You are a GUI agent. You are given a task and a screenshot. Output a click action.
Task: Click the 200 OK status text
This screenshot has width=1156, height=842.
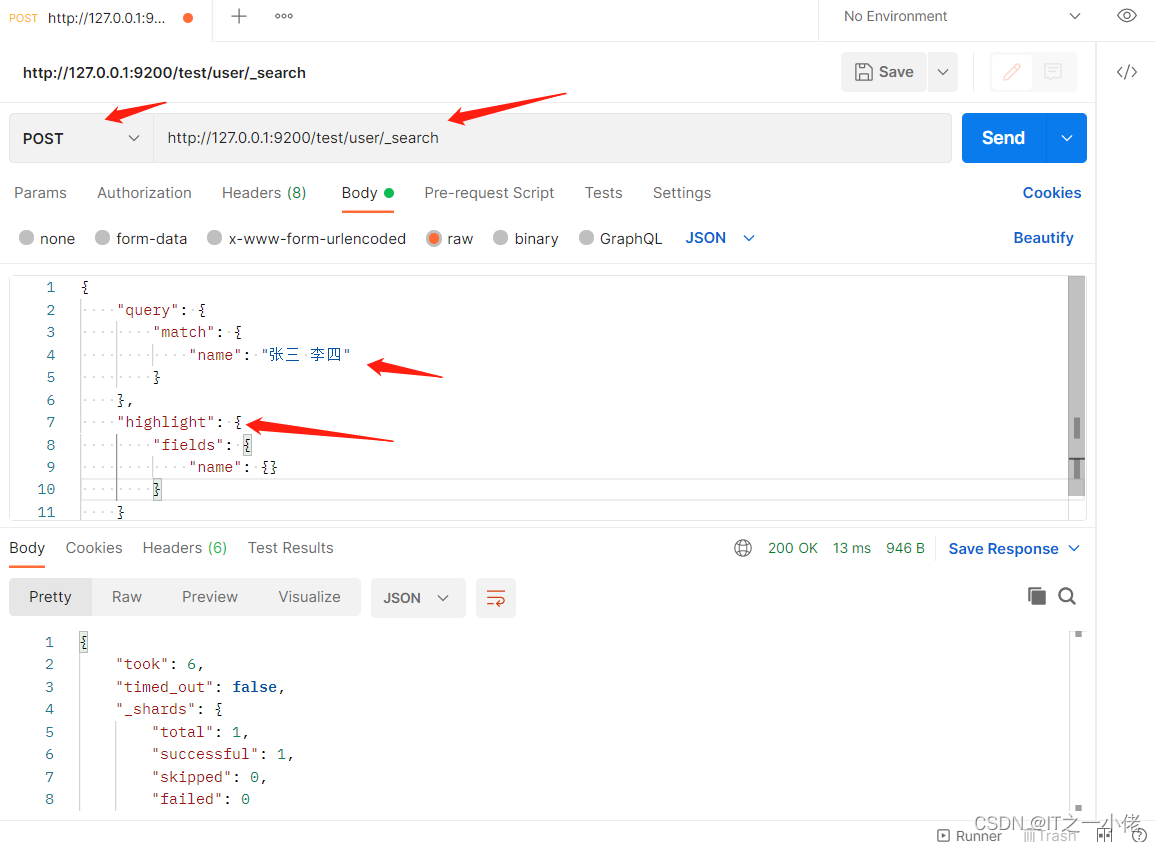tap(793, 548)
